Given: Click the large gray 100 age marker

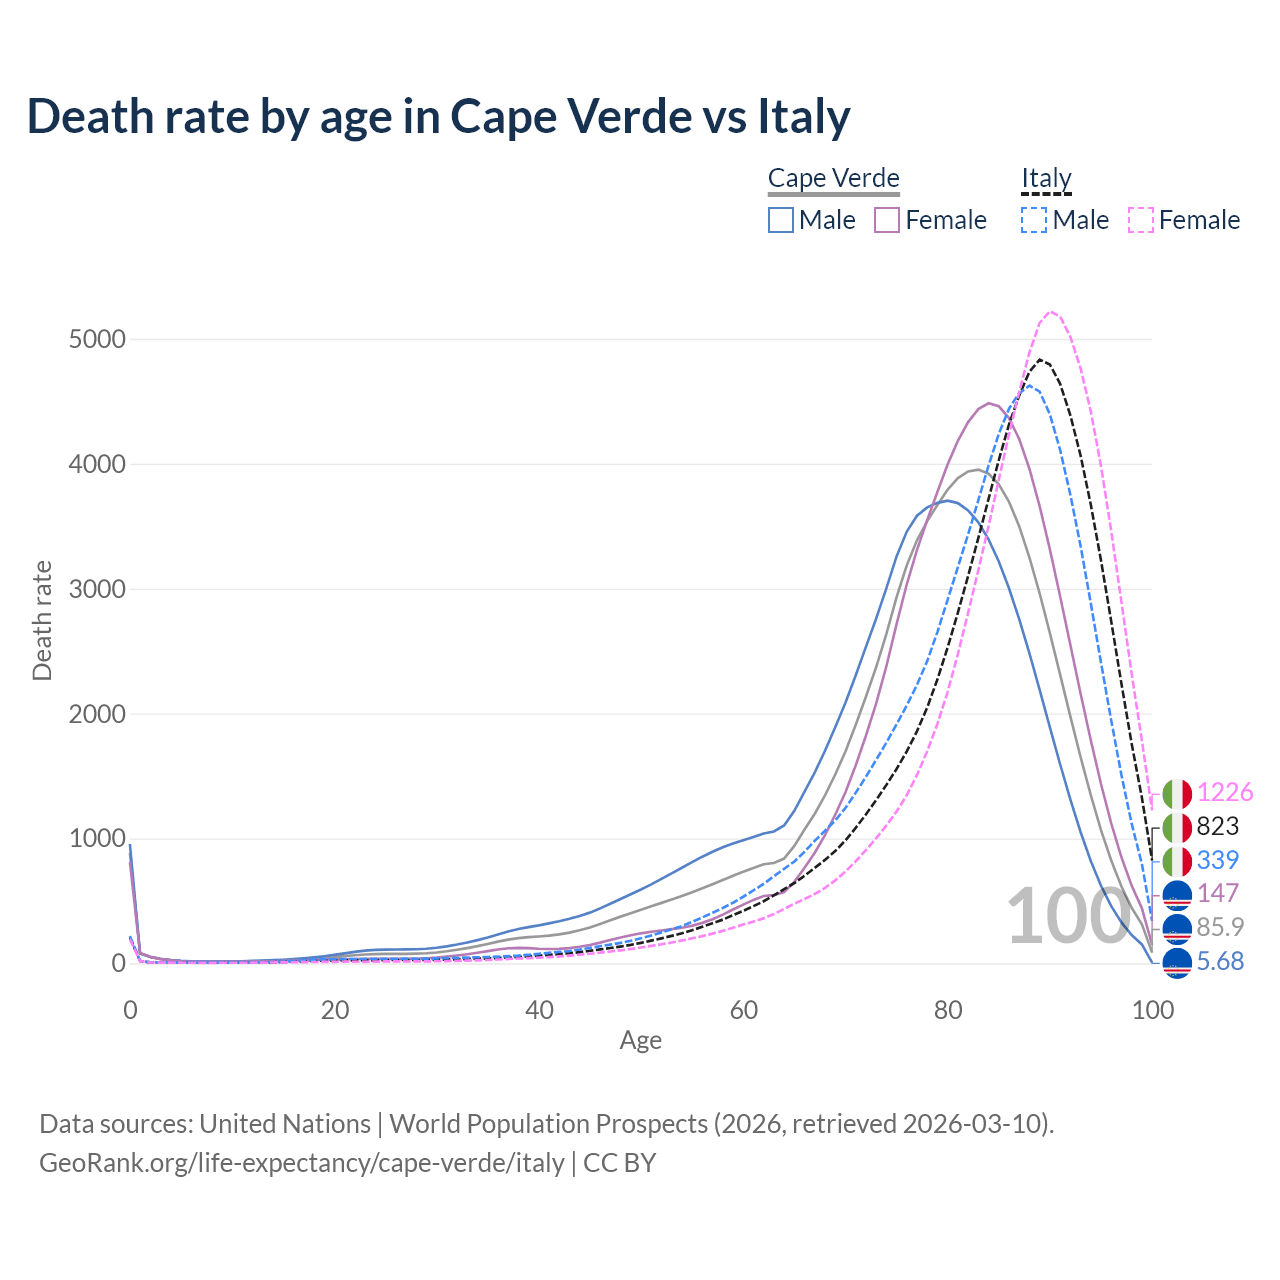Looking at the screenshot, I should (x=1068, y=916).
